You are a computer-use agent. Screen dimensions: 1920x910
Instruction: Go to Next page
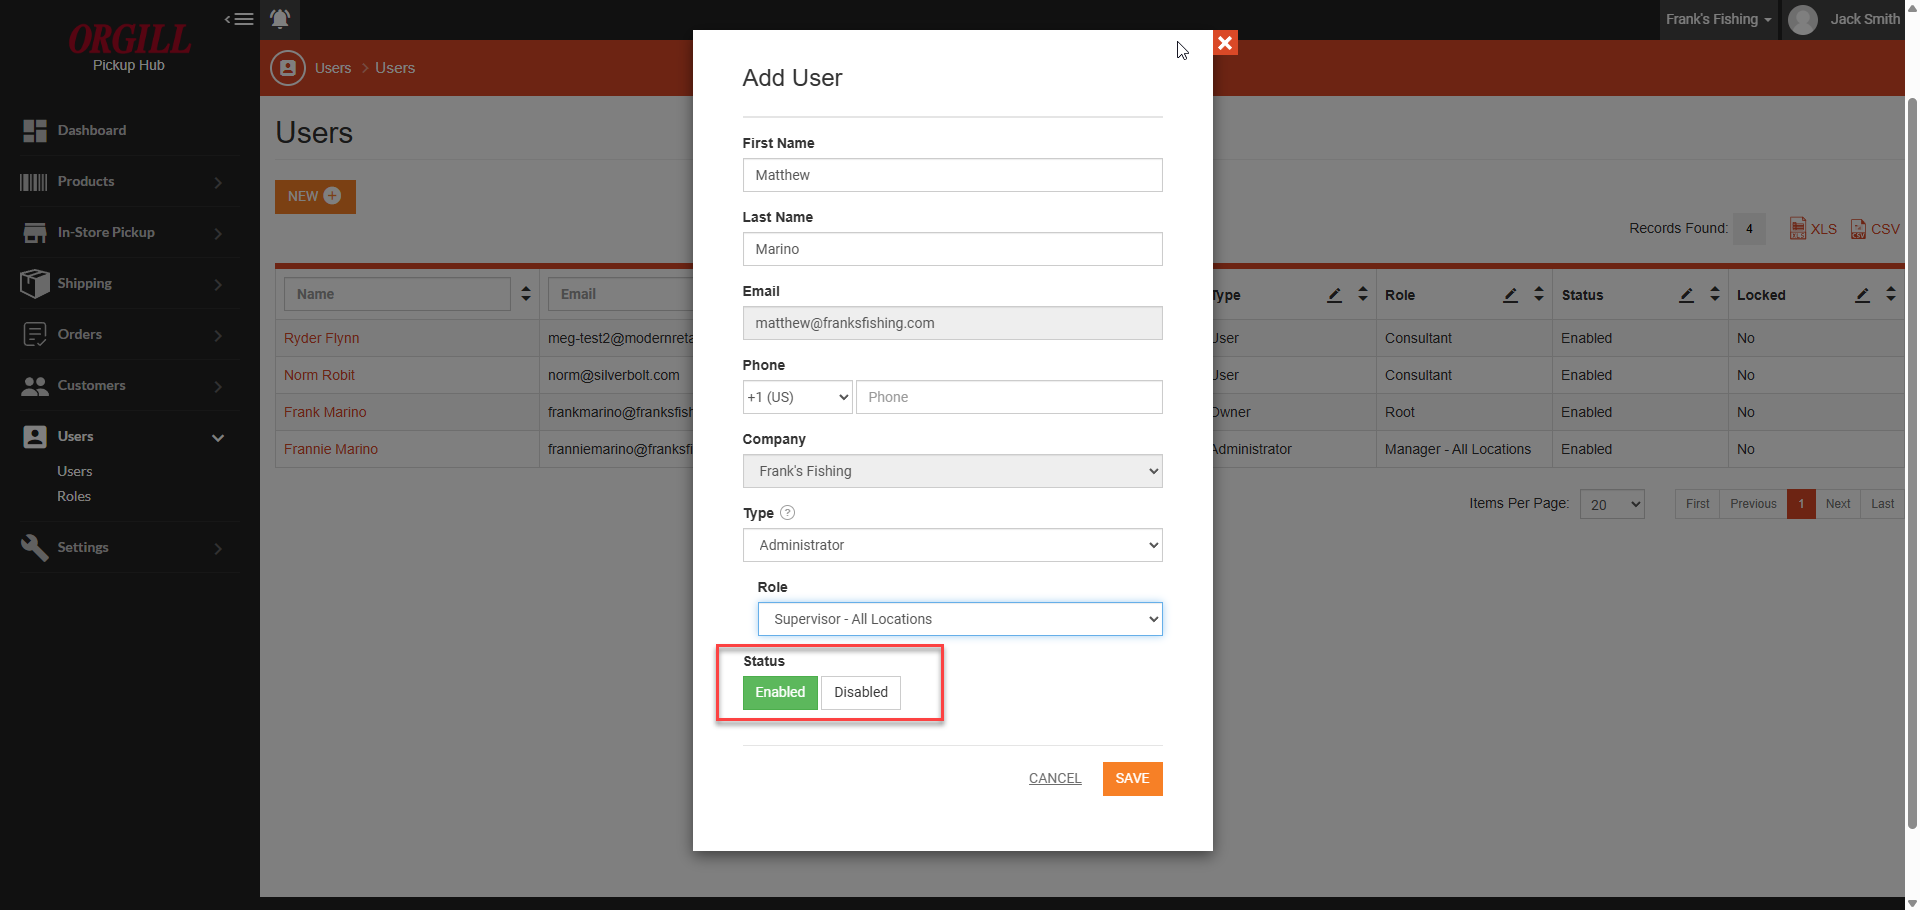coord(1838,504)
